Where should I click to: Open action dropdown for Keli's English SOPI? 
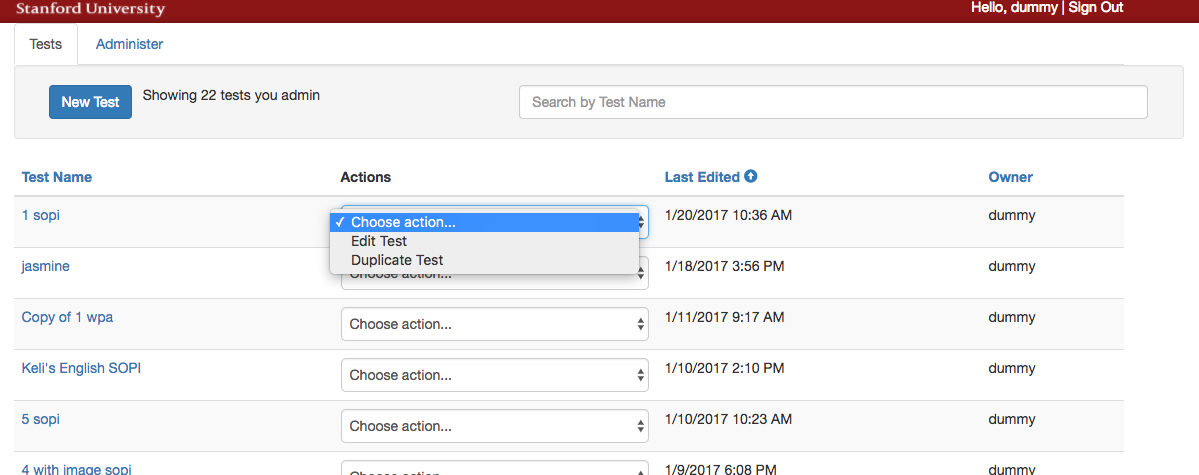coord(495,375)
